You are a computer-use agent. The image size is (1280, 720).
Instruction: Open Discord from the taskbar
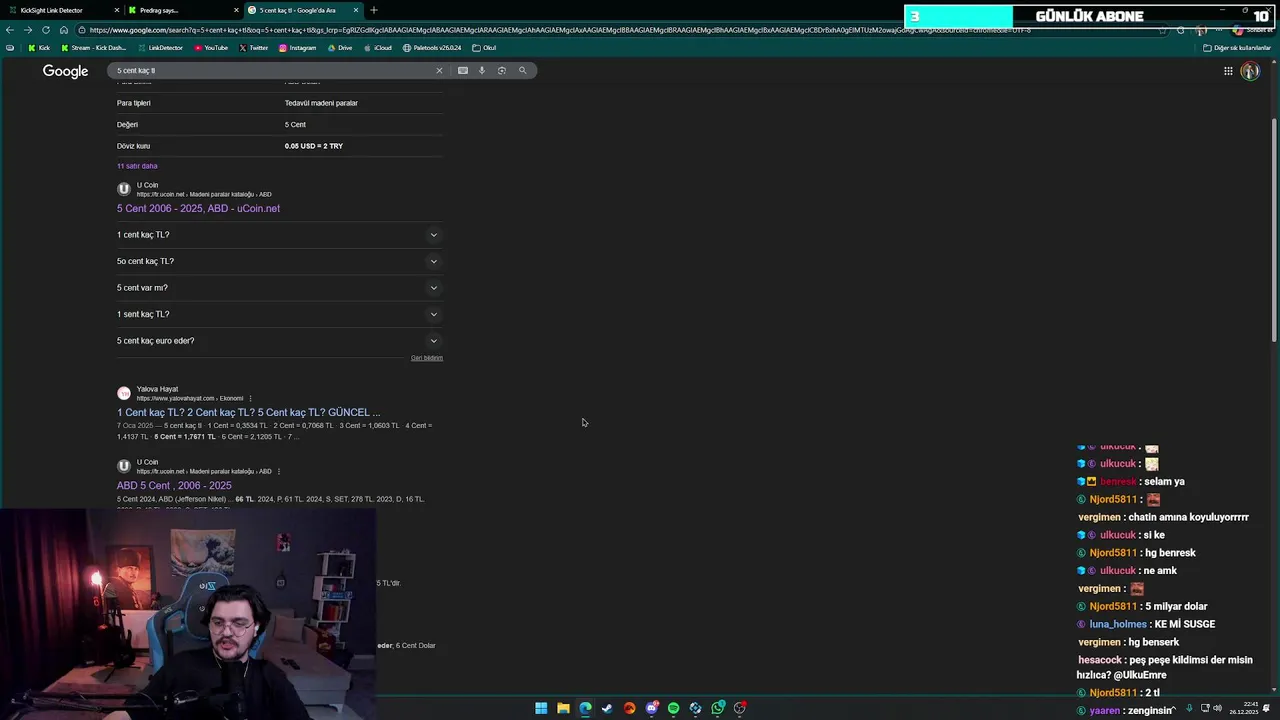pos(652,708)
